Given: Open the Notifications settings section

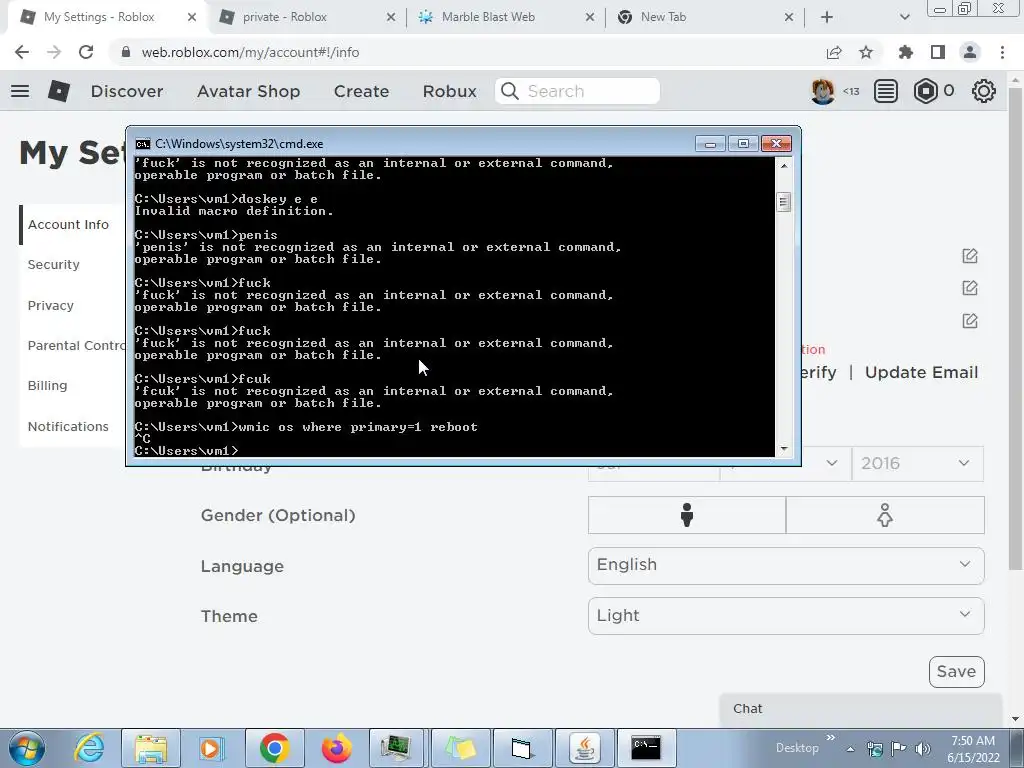Looking at the screenshot, I should 68,426.
